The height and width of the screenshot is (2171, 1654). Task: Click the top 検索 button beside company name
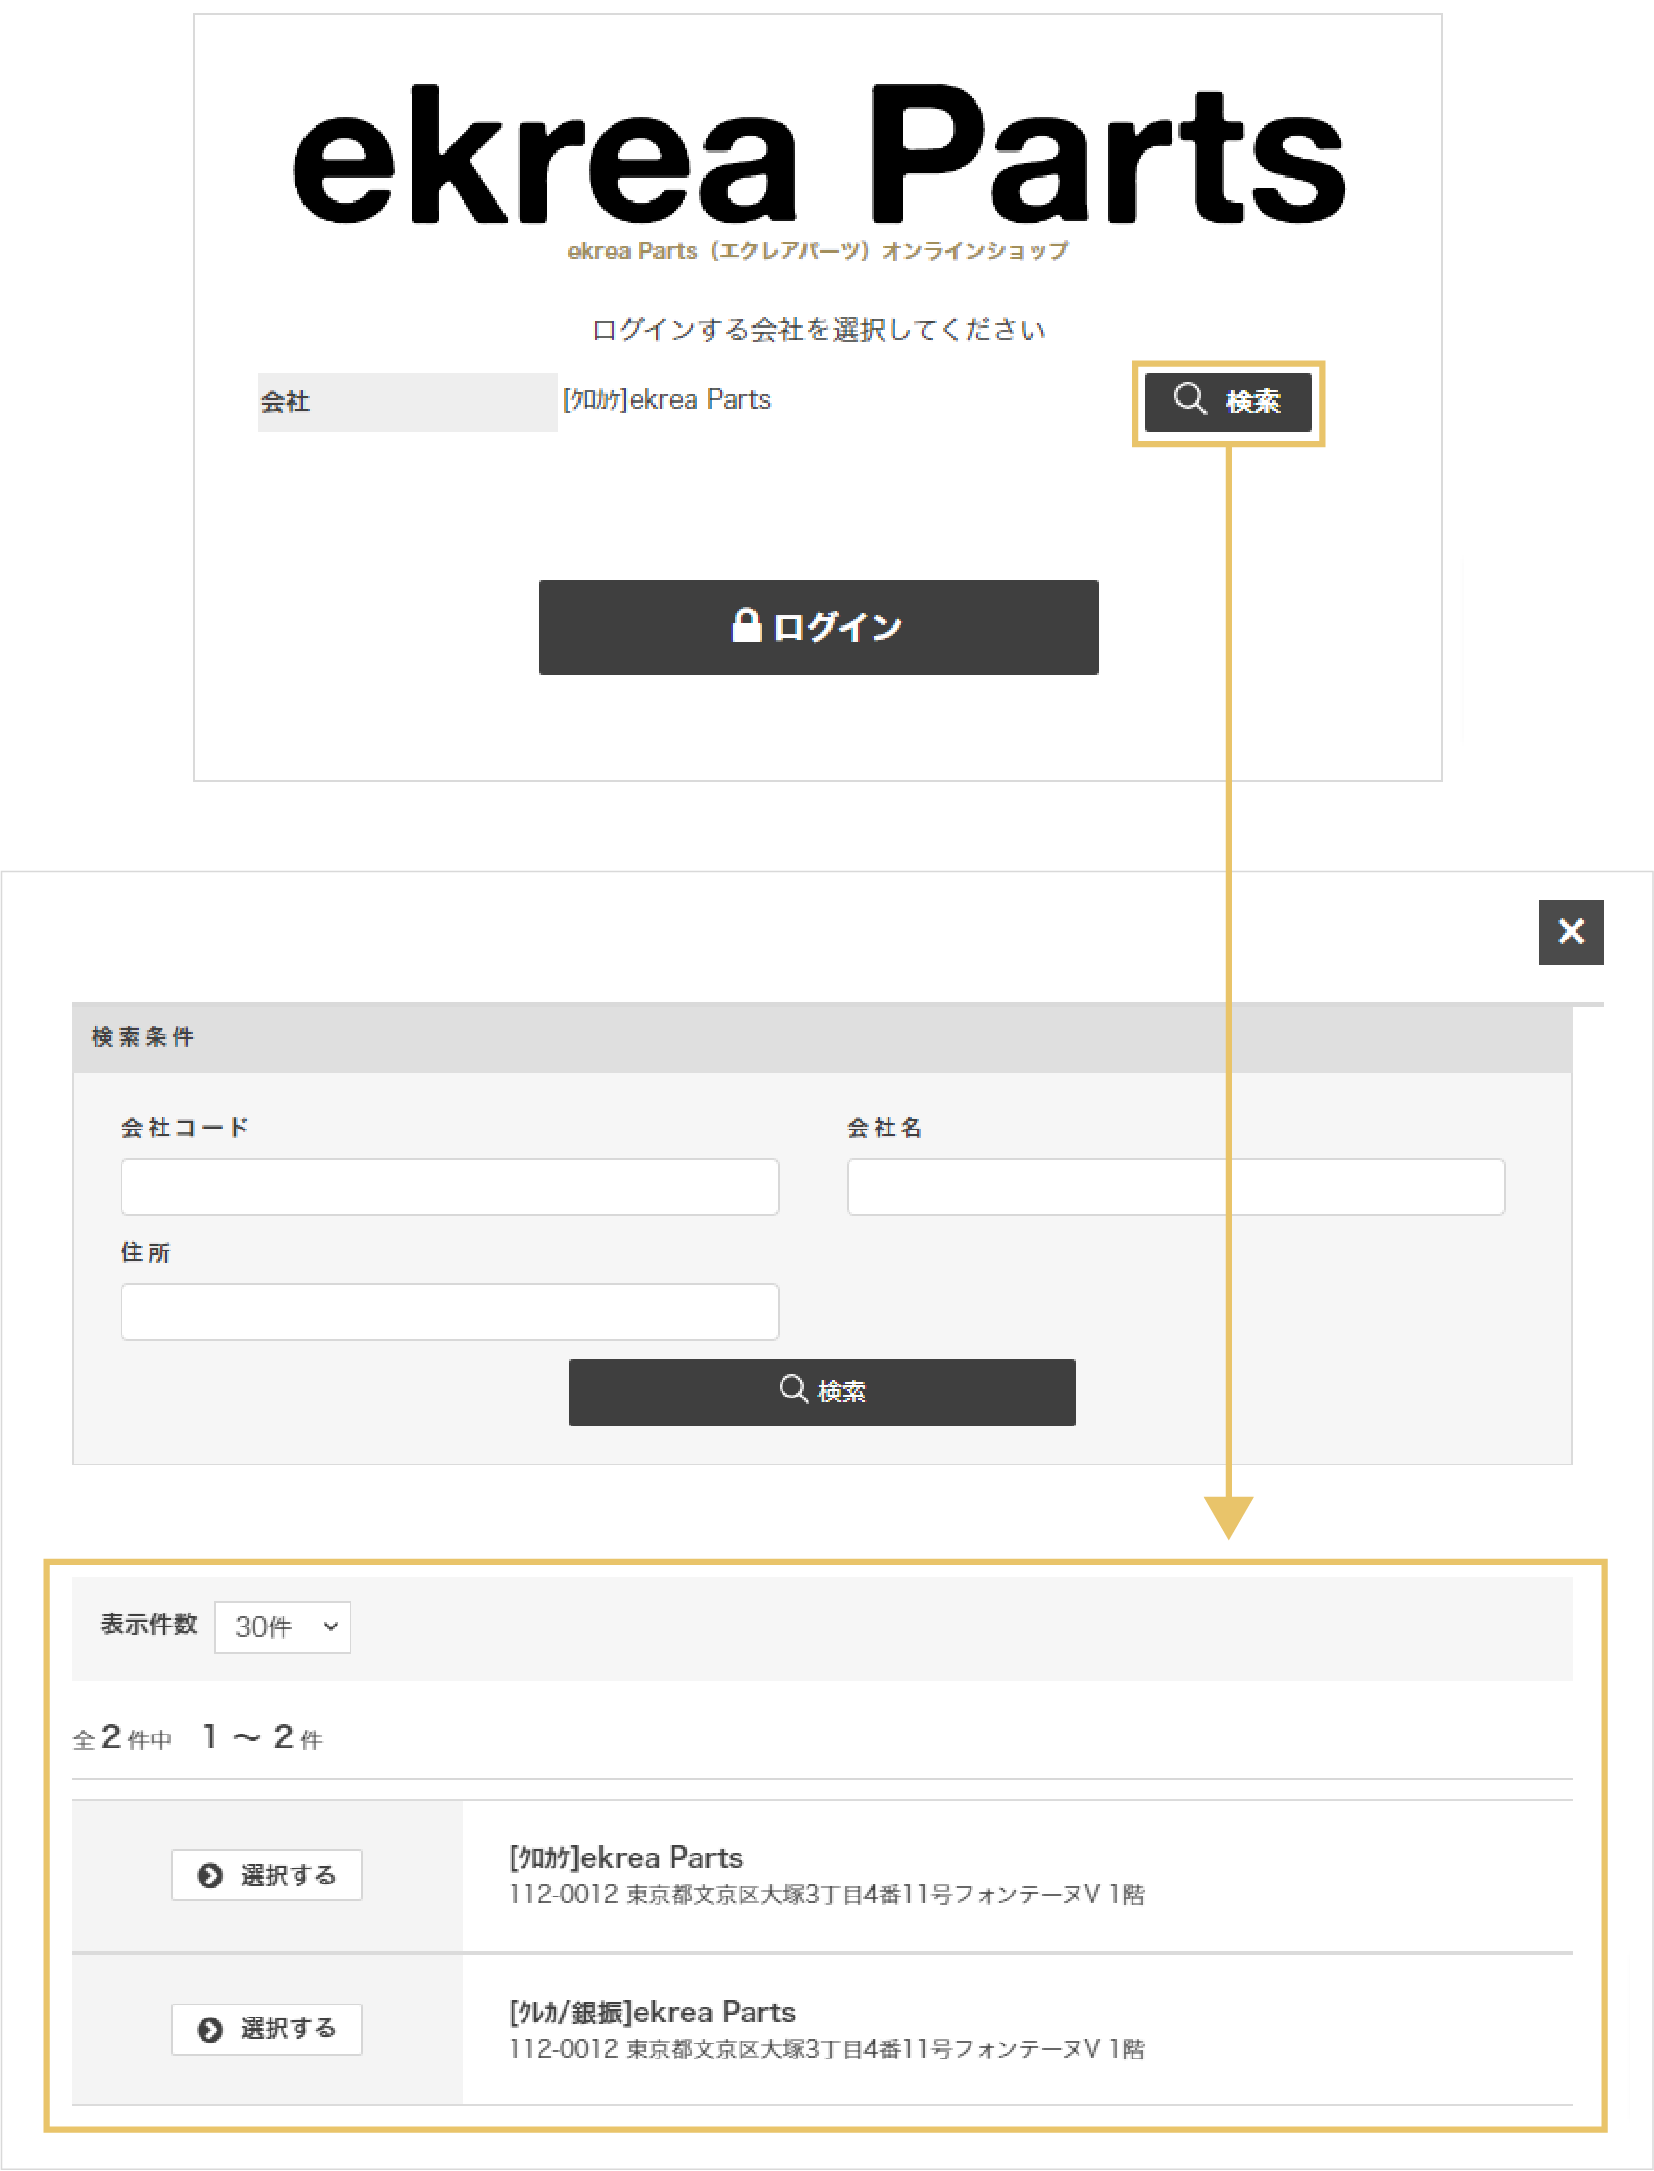pyautogui.click(x=1228, y=402)
